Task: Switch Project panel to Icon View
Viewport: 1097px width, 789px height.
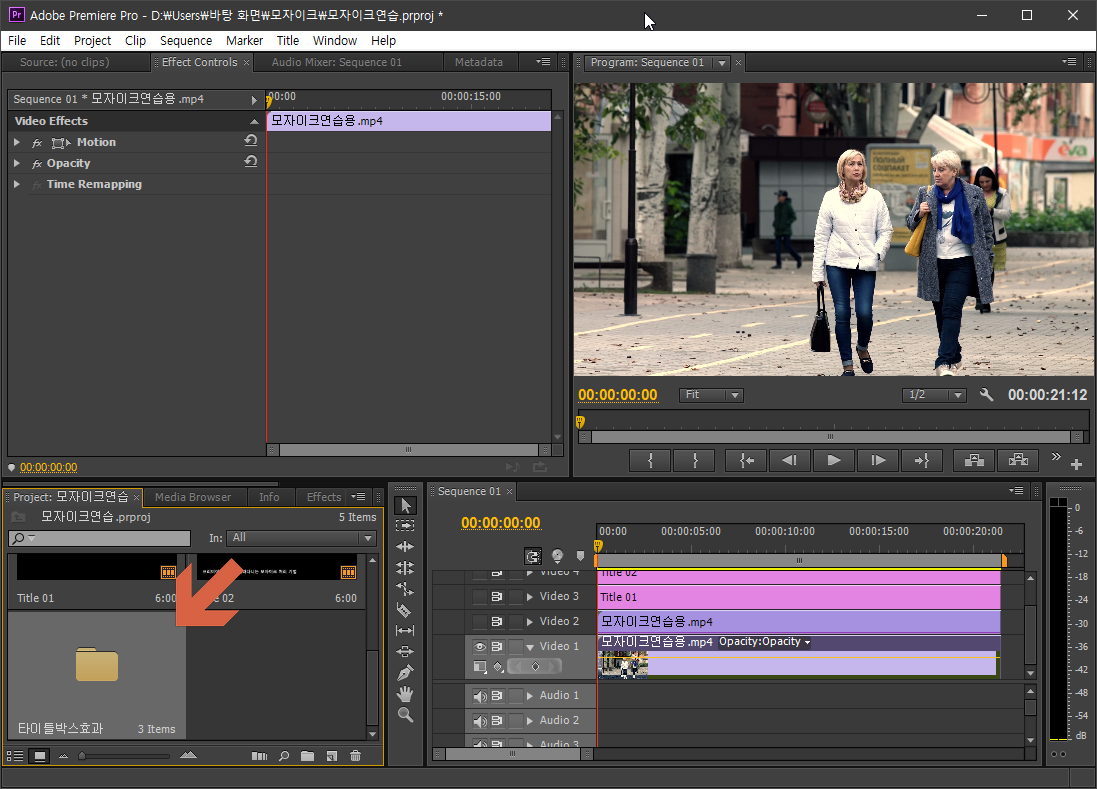Action: pyautogui.click(x=40, y=756)
